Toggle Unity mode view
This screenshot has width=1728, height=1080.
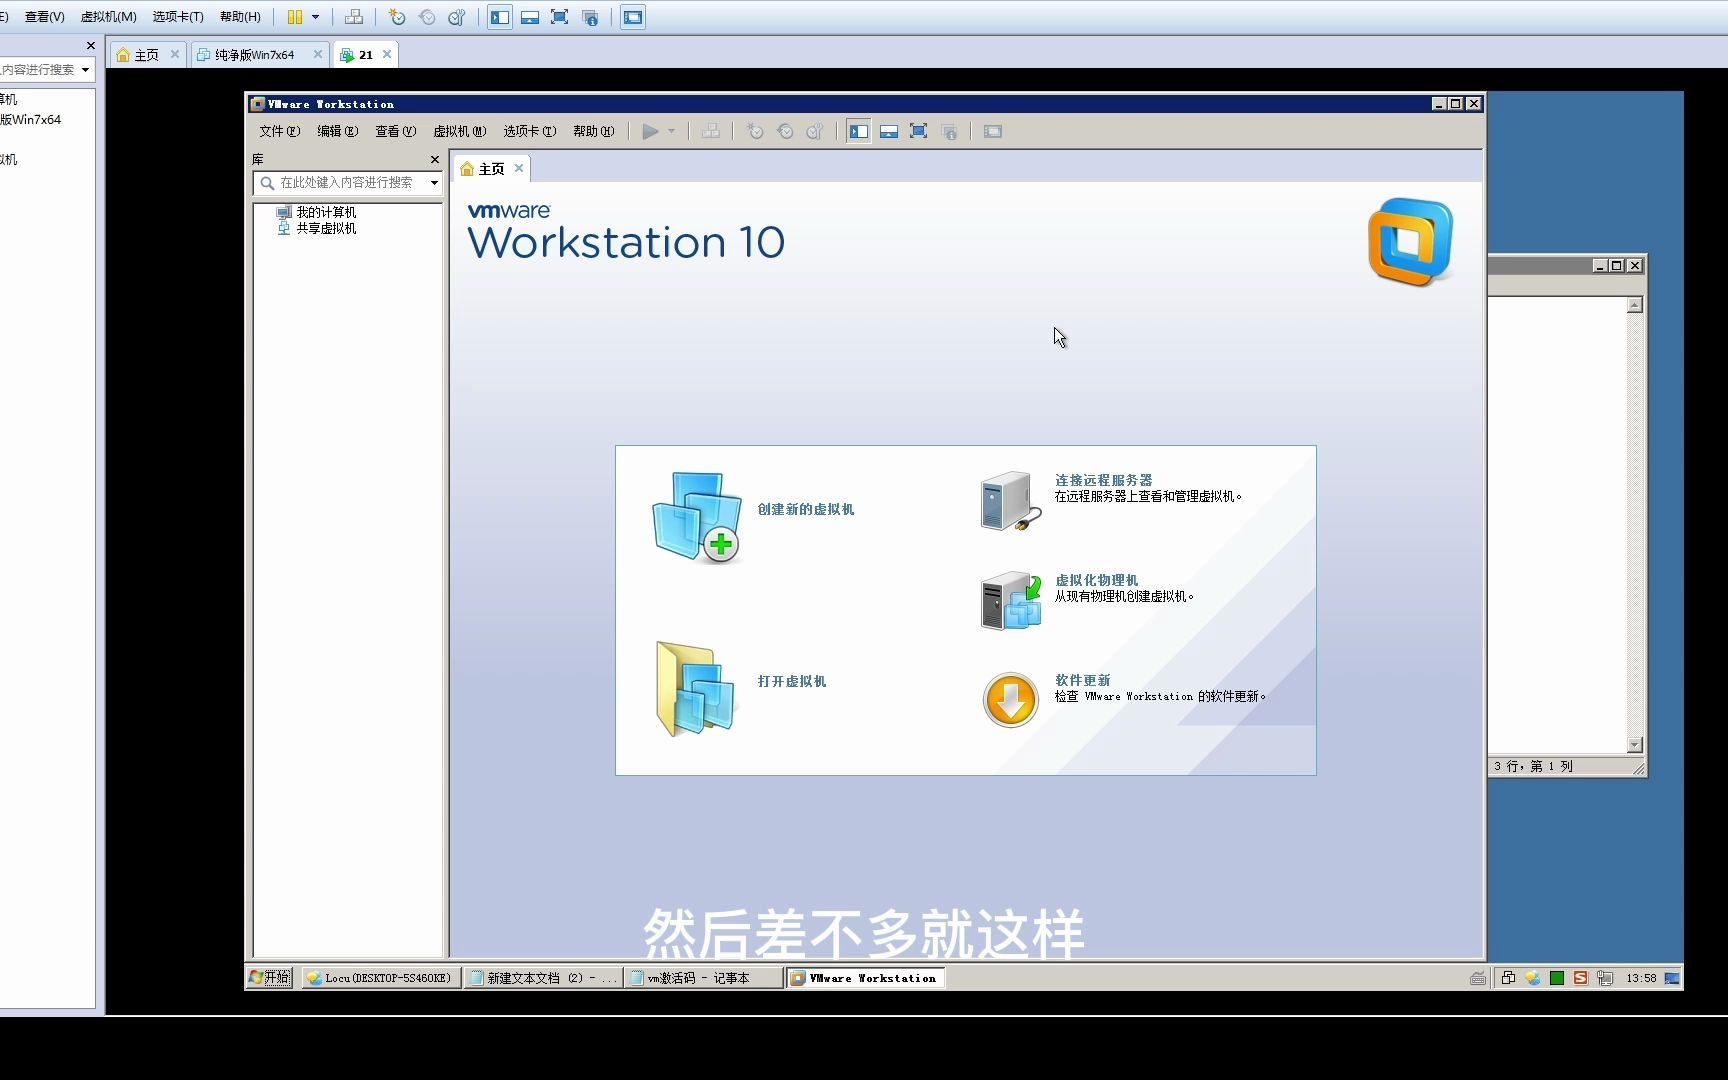point(948,131)
